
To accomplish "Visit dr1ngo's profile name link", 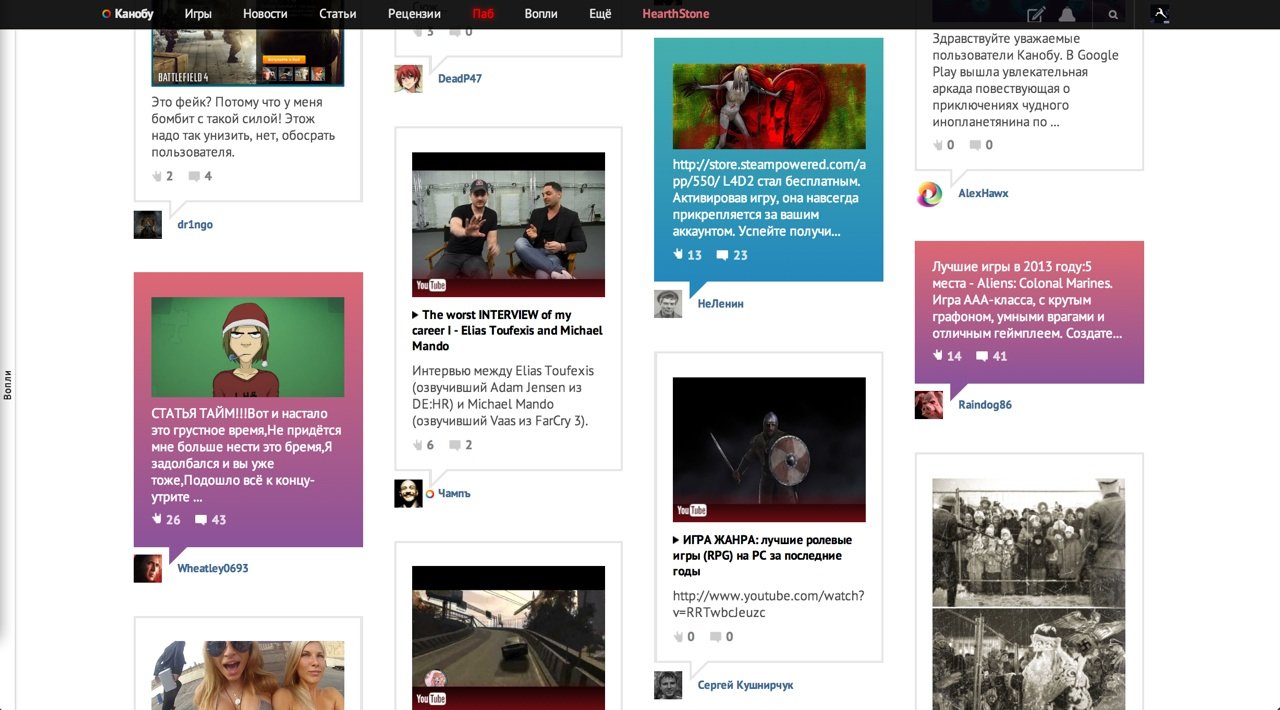I will coord(195,224).
